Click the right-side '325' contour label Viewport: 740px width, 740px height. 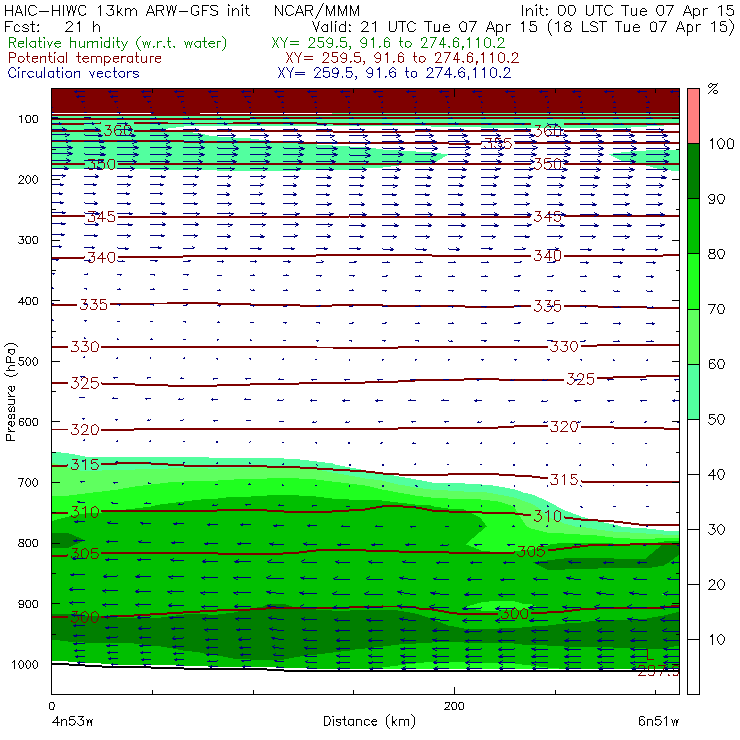580,379
